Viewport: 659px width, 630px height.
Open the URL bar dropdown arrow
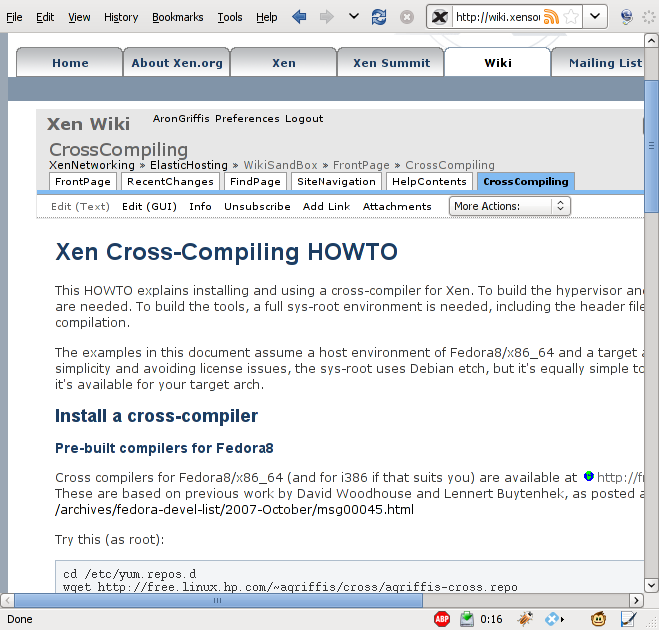[x=595, y=17]
